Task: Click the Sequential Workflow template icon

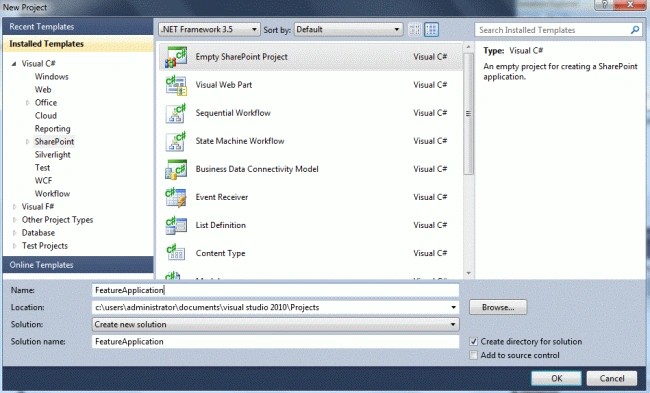Action: (x=176, y=113)
